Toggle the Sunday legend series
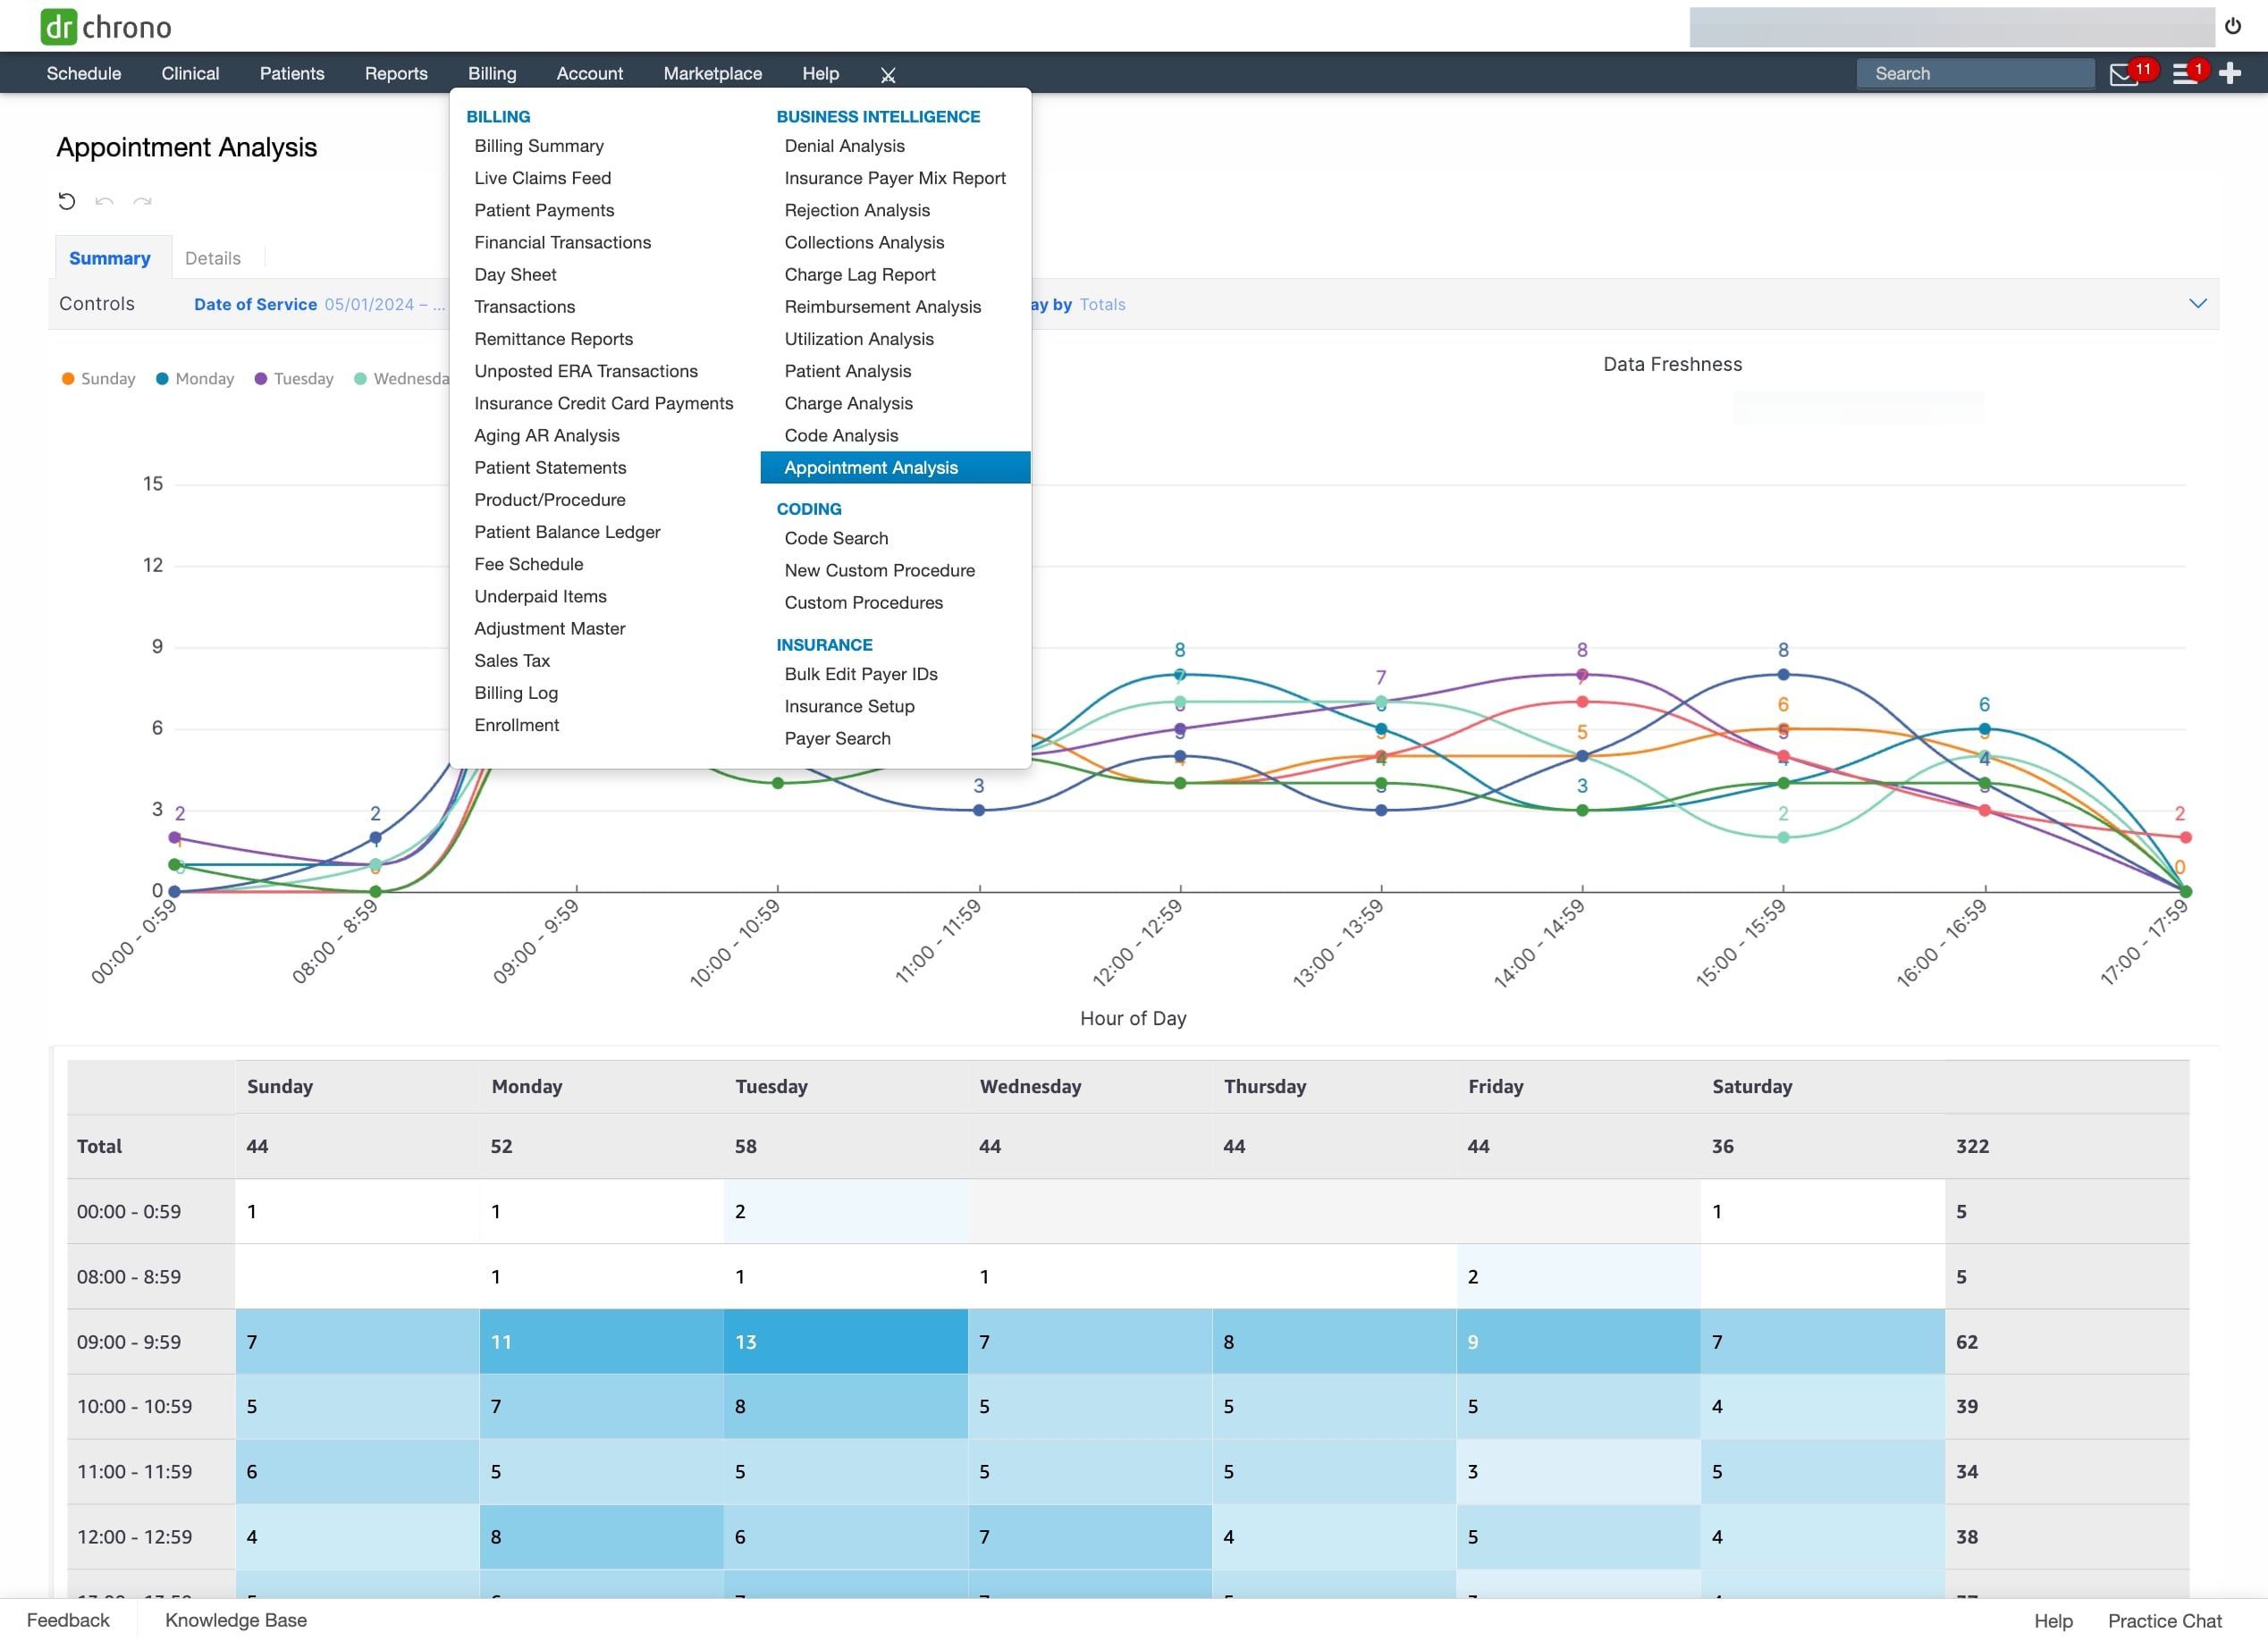Image resolution: width=2268 pixels, height=1641 pixels. click(98, 379)
